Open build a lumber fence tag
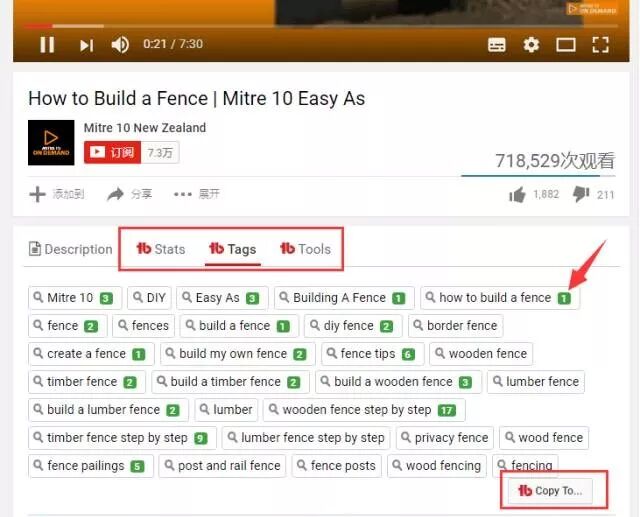The image size is (640, 517). (x=109, y=410)
